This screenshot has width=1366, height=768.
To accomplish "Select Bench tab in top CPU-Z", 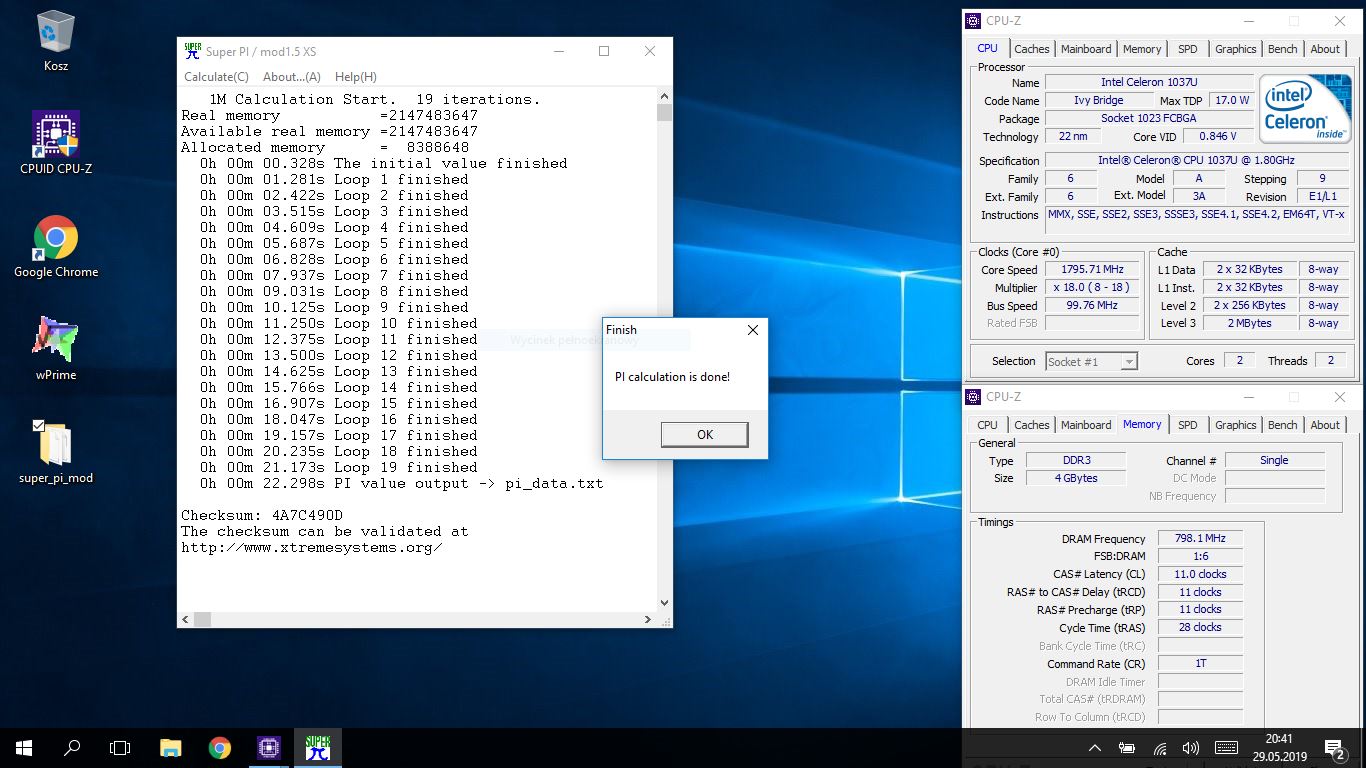I will click(1282, 49).
